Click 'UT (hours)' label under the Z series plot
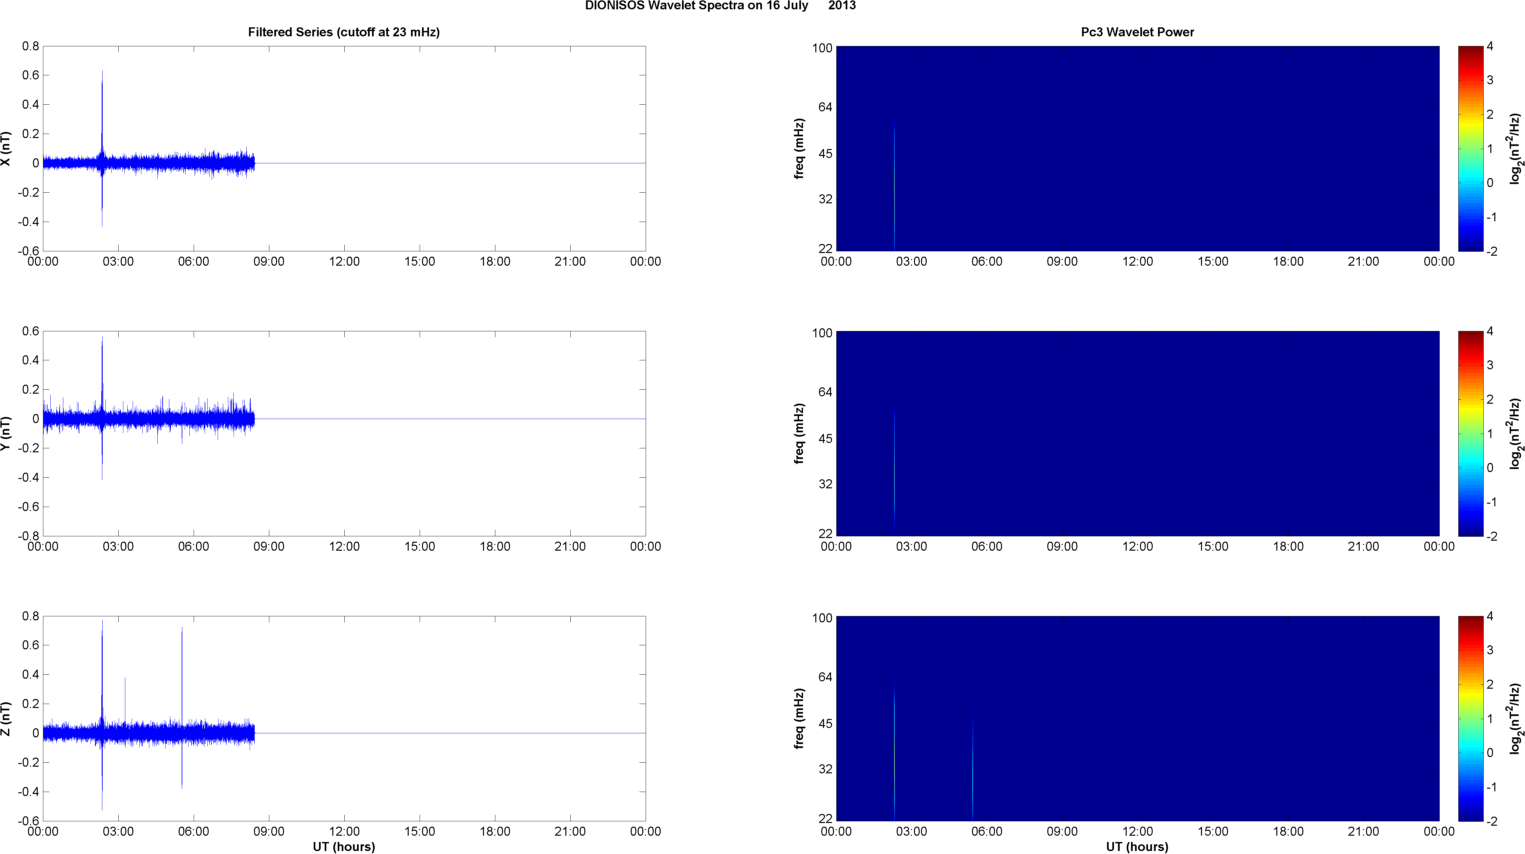Image resolution: width=1525 pixels, height=854 pixels. point(344,846)
